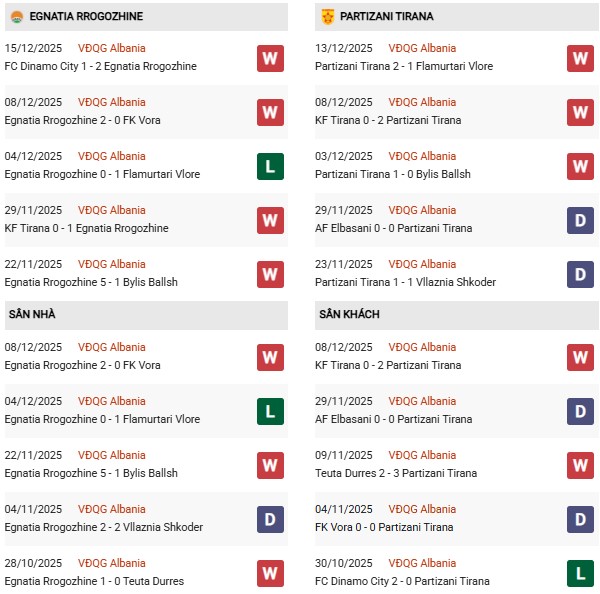
Task: Open VĐQG Albania link dated 15/12/2025
Action: (x=111, y=48)
